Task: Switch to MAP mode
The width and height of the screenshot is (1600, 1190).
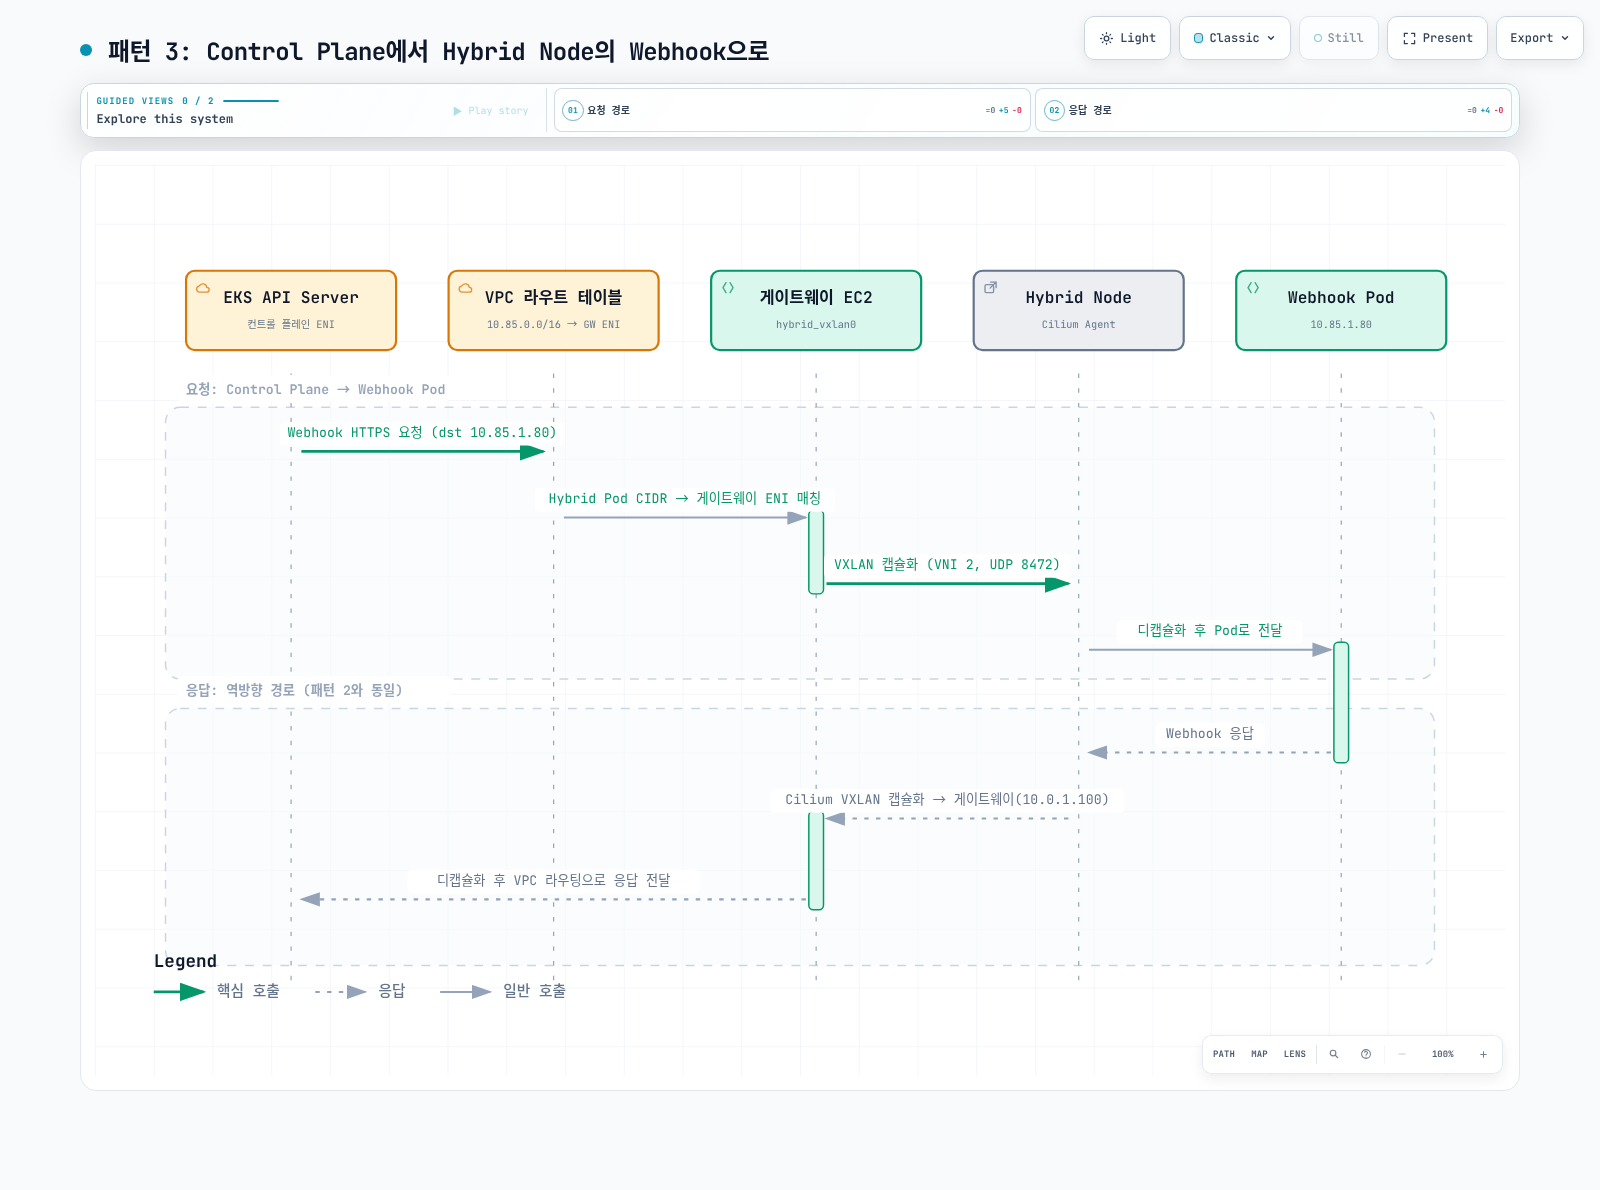Action: [x=1259, y=1054]
